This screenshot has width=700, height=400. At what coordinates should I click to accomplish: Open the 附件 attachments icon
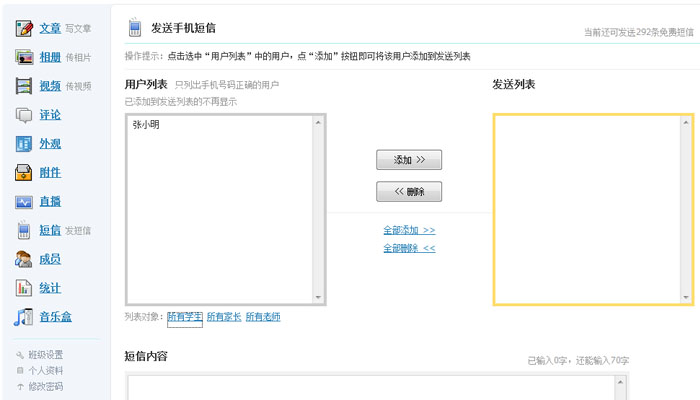coord(25,173)
